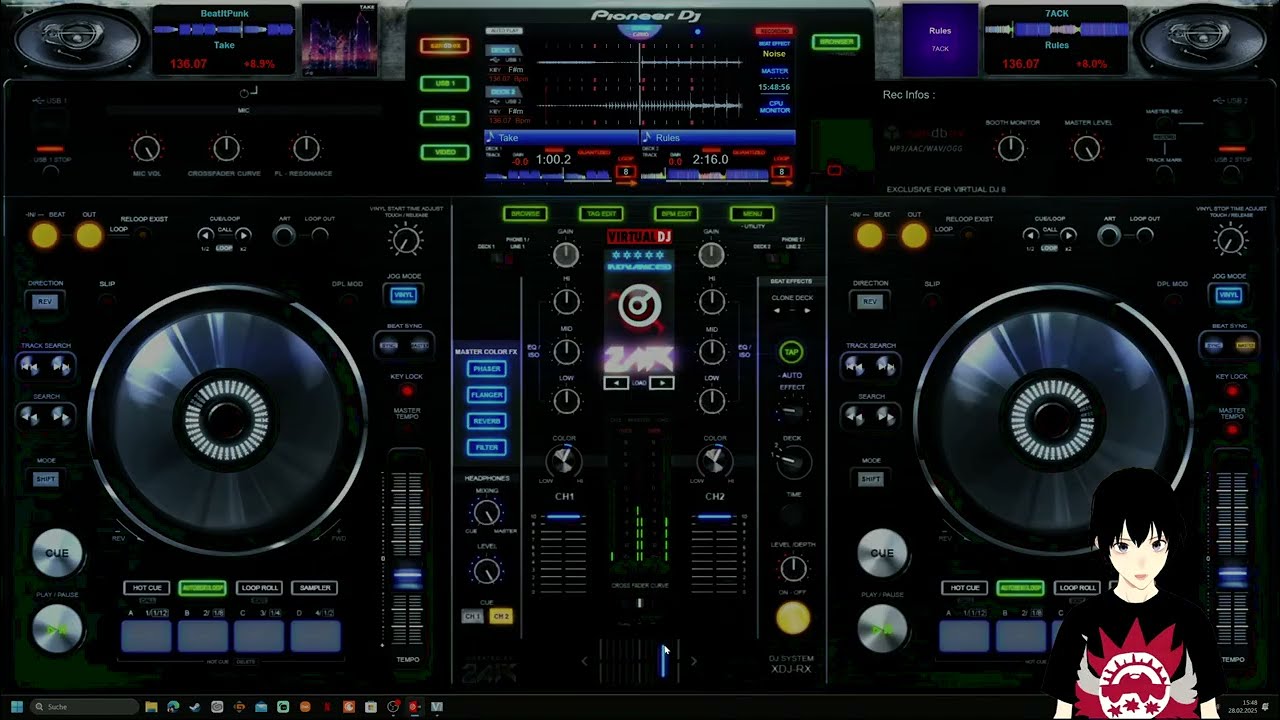Click the crossfader handle

point(663,661)
